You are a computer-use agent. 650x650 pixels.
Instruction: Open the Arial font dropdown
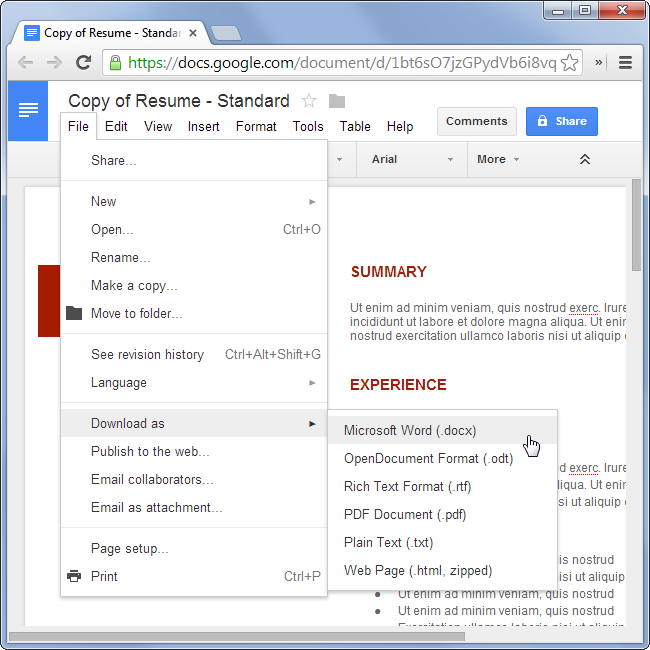412,159
